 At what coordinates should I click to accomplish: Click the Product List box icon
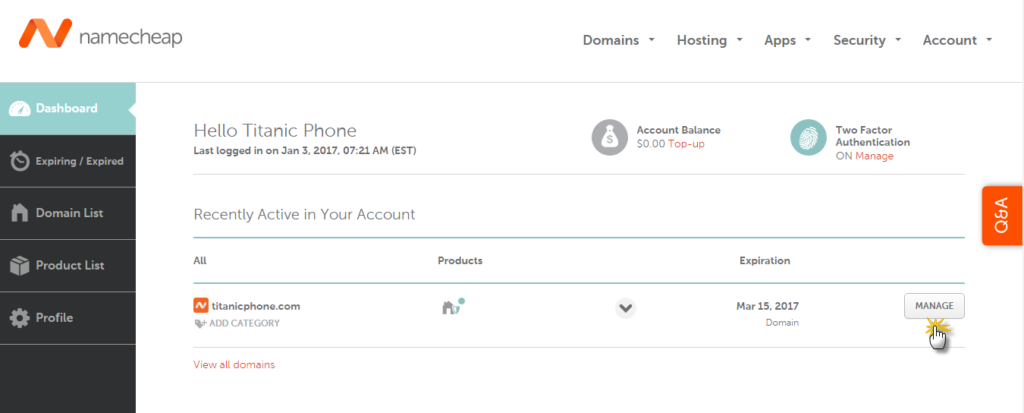point(20,265)
